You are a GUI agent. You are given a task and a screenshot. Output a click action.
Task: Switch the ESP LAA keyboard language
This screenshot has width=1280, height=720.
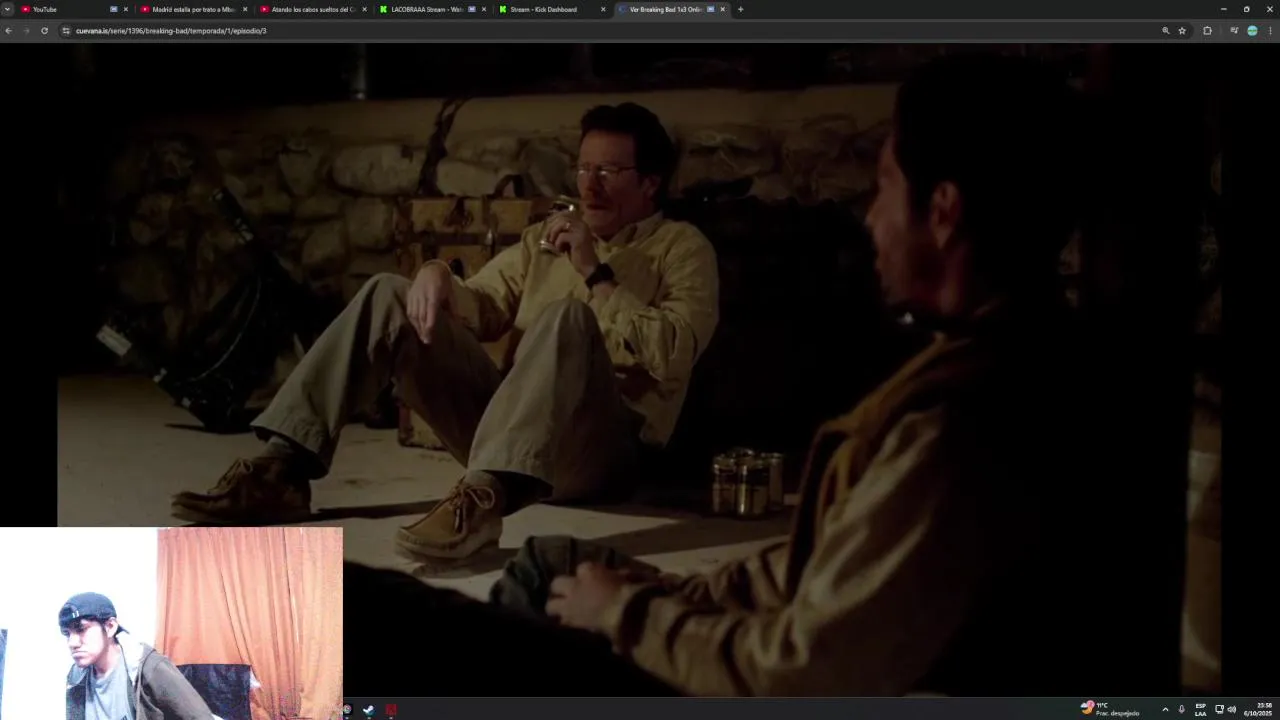click(1200, 709)
